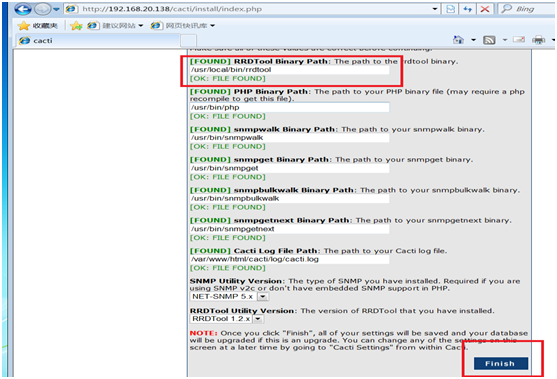Click the Add to Favorites bar star icon
This screenshot has height=379, width=557.
click(x=76, y=26)
